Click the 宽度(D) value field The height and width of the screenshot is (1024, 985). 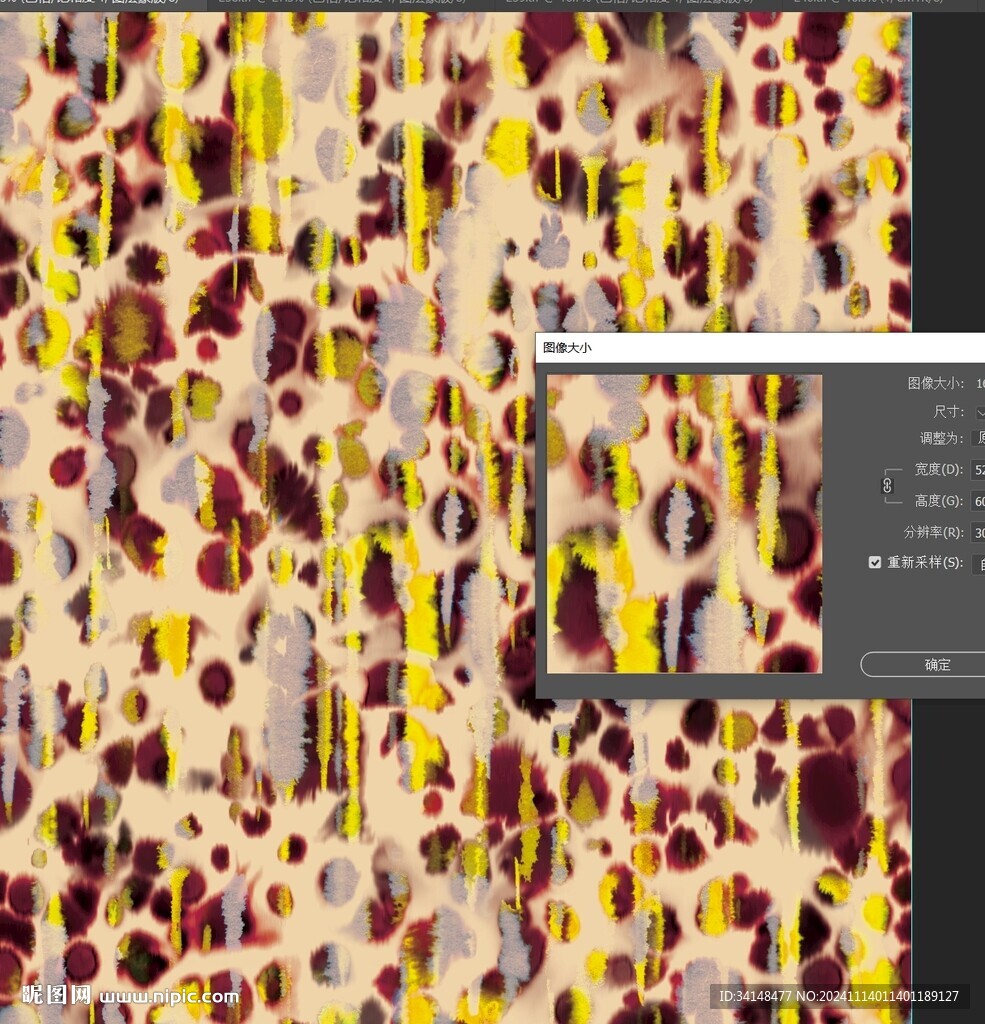point(978,470)
